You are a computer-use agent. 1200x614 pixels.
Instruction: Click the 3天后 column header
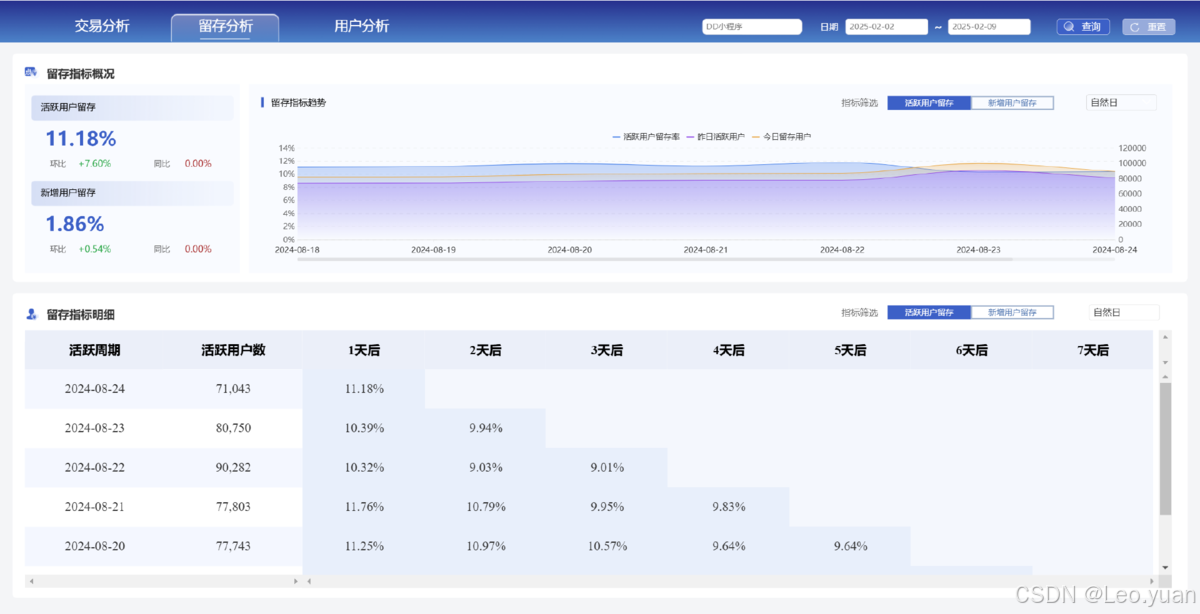tap(607, 350)
